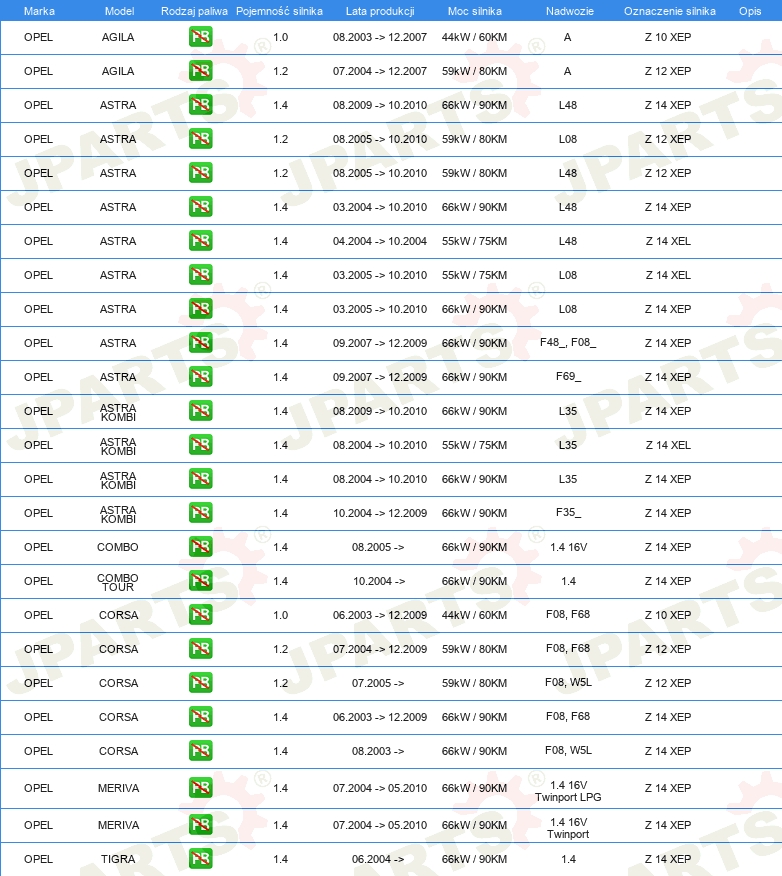Screen dimensions: 782x876
Task: Click fuel icon in CORSA 1.0 row
Action: point(201,615)
